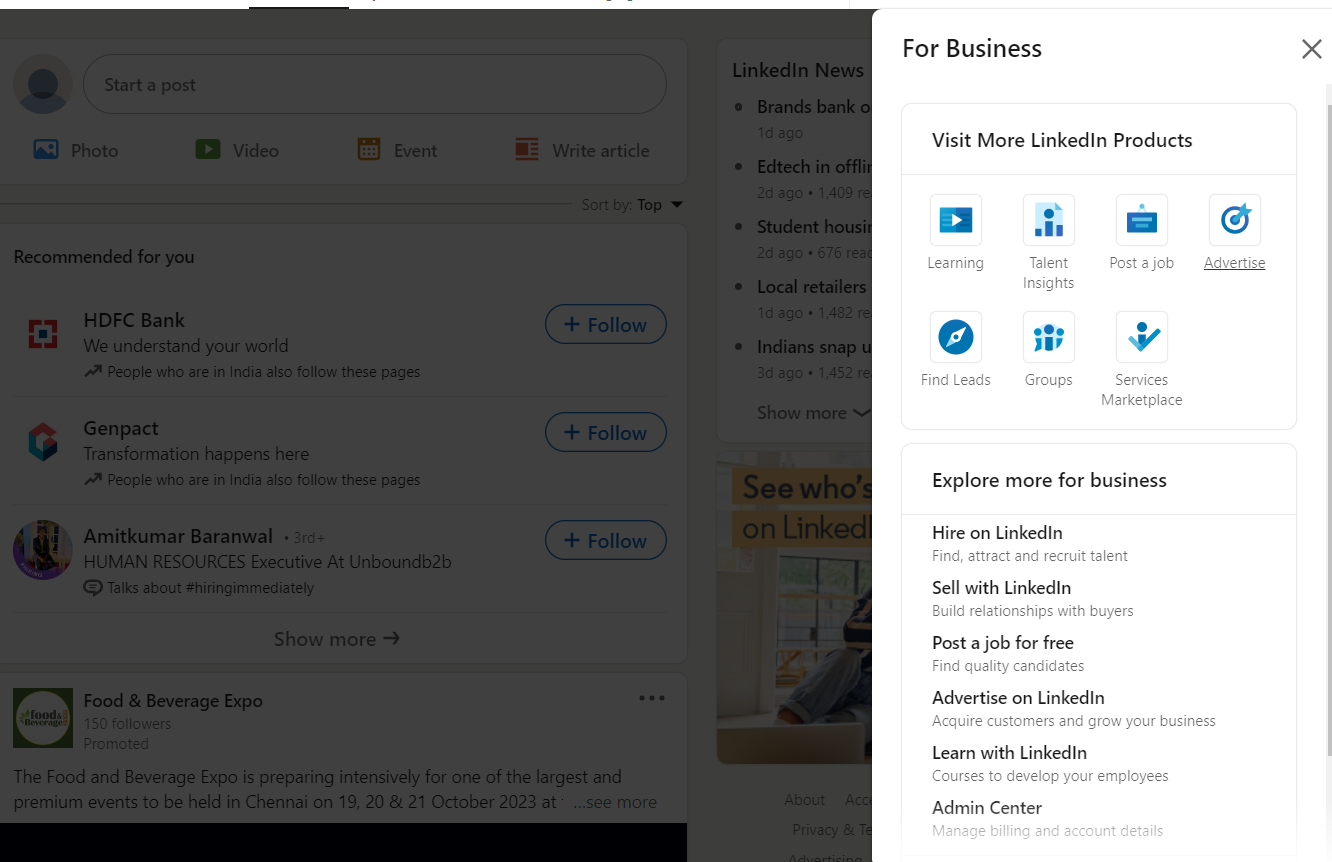Close the For Business panel
Image resolution: width=1332 pixels, height=862 pixels.
click(1311, 49)
